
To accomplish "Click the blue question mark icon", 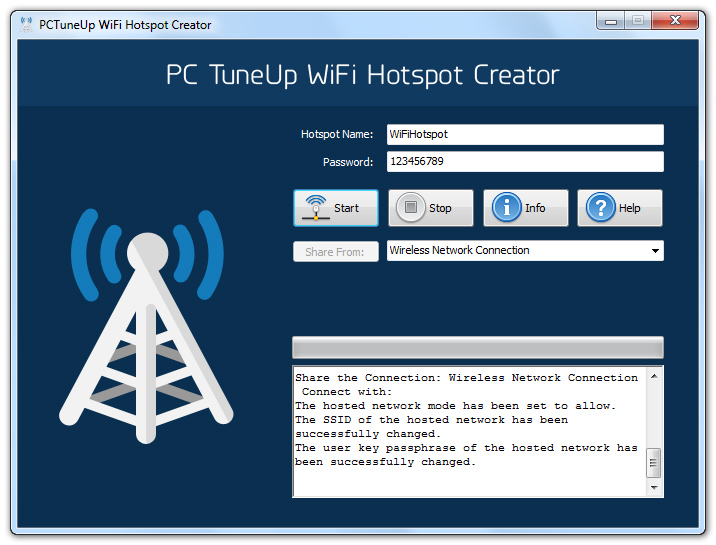I will (600, 207).
